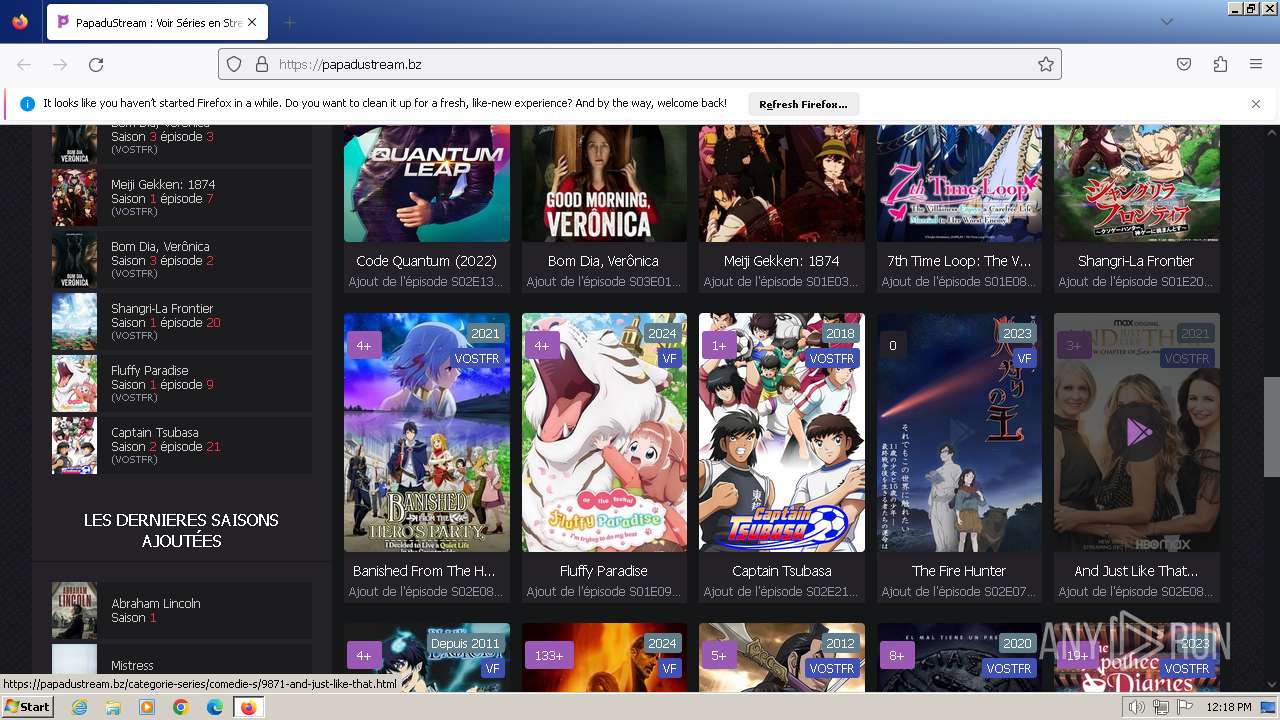Click the Quantum Leap poster image
Screen dimensions: 1280x720
pyautogui.click(x=427, y=183)
